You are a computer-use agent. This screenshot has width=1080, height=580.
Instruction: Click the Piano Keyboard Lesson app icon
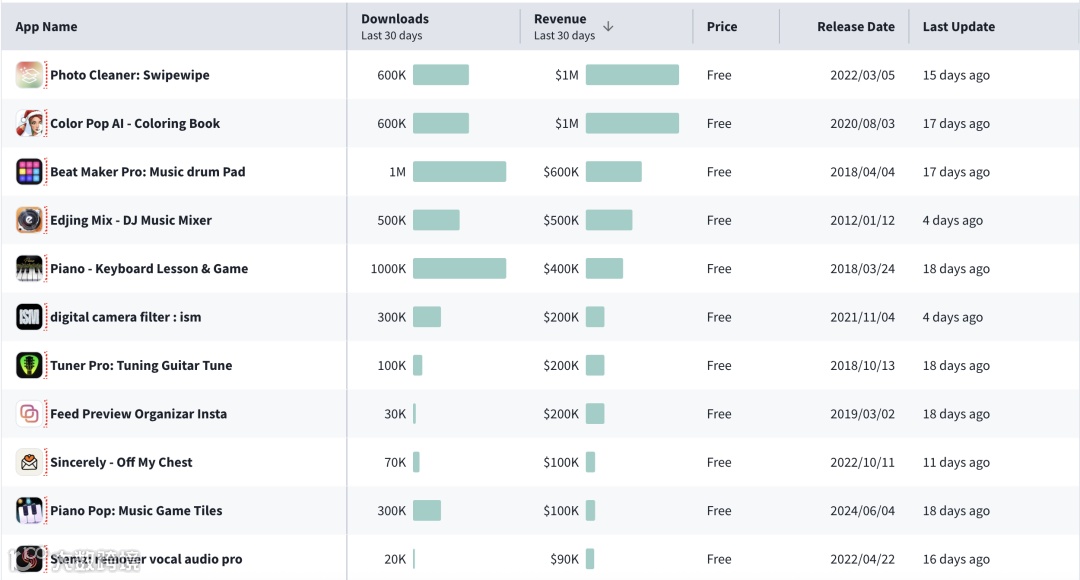(x=30, y=269)
